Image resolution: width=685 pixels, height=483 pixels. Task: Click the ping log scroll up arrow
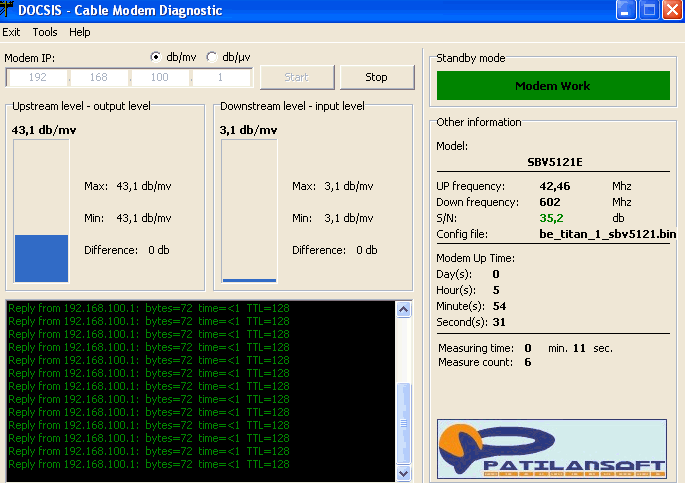click(404, 310)
